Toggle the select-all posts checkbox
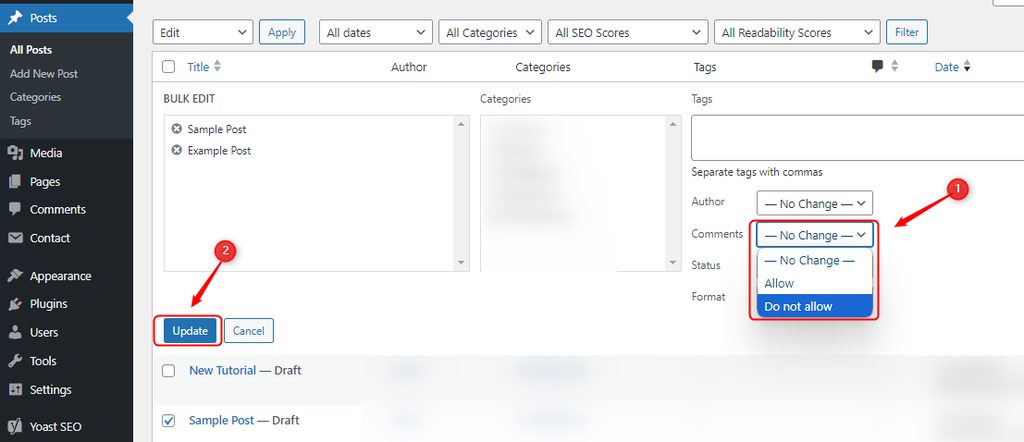The image size is (1024, 442). 168,67
